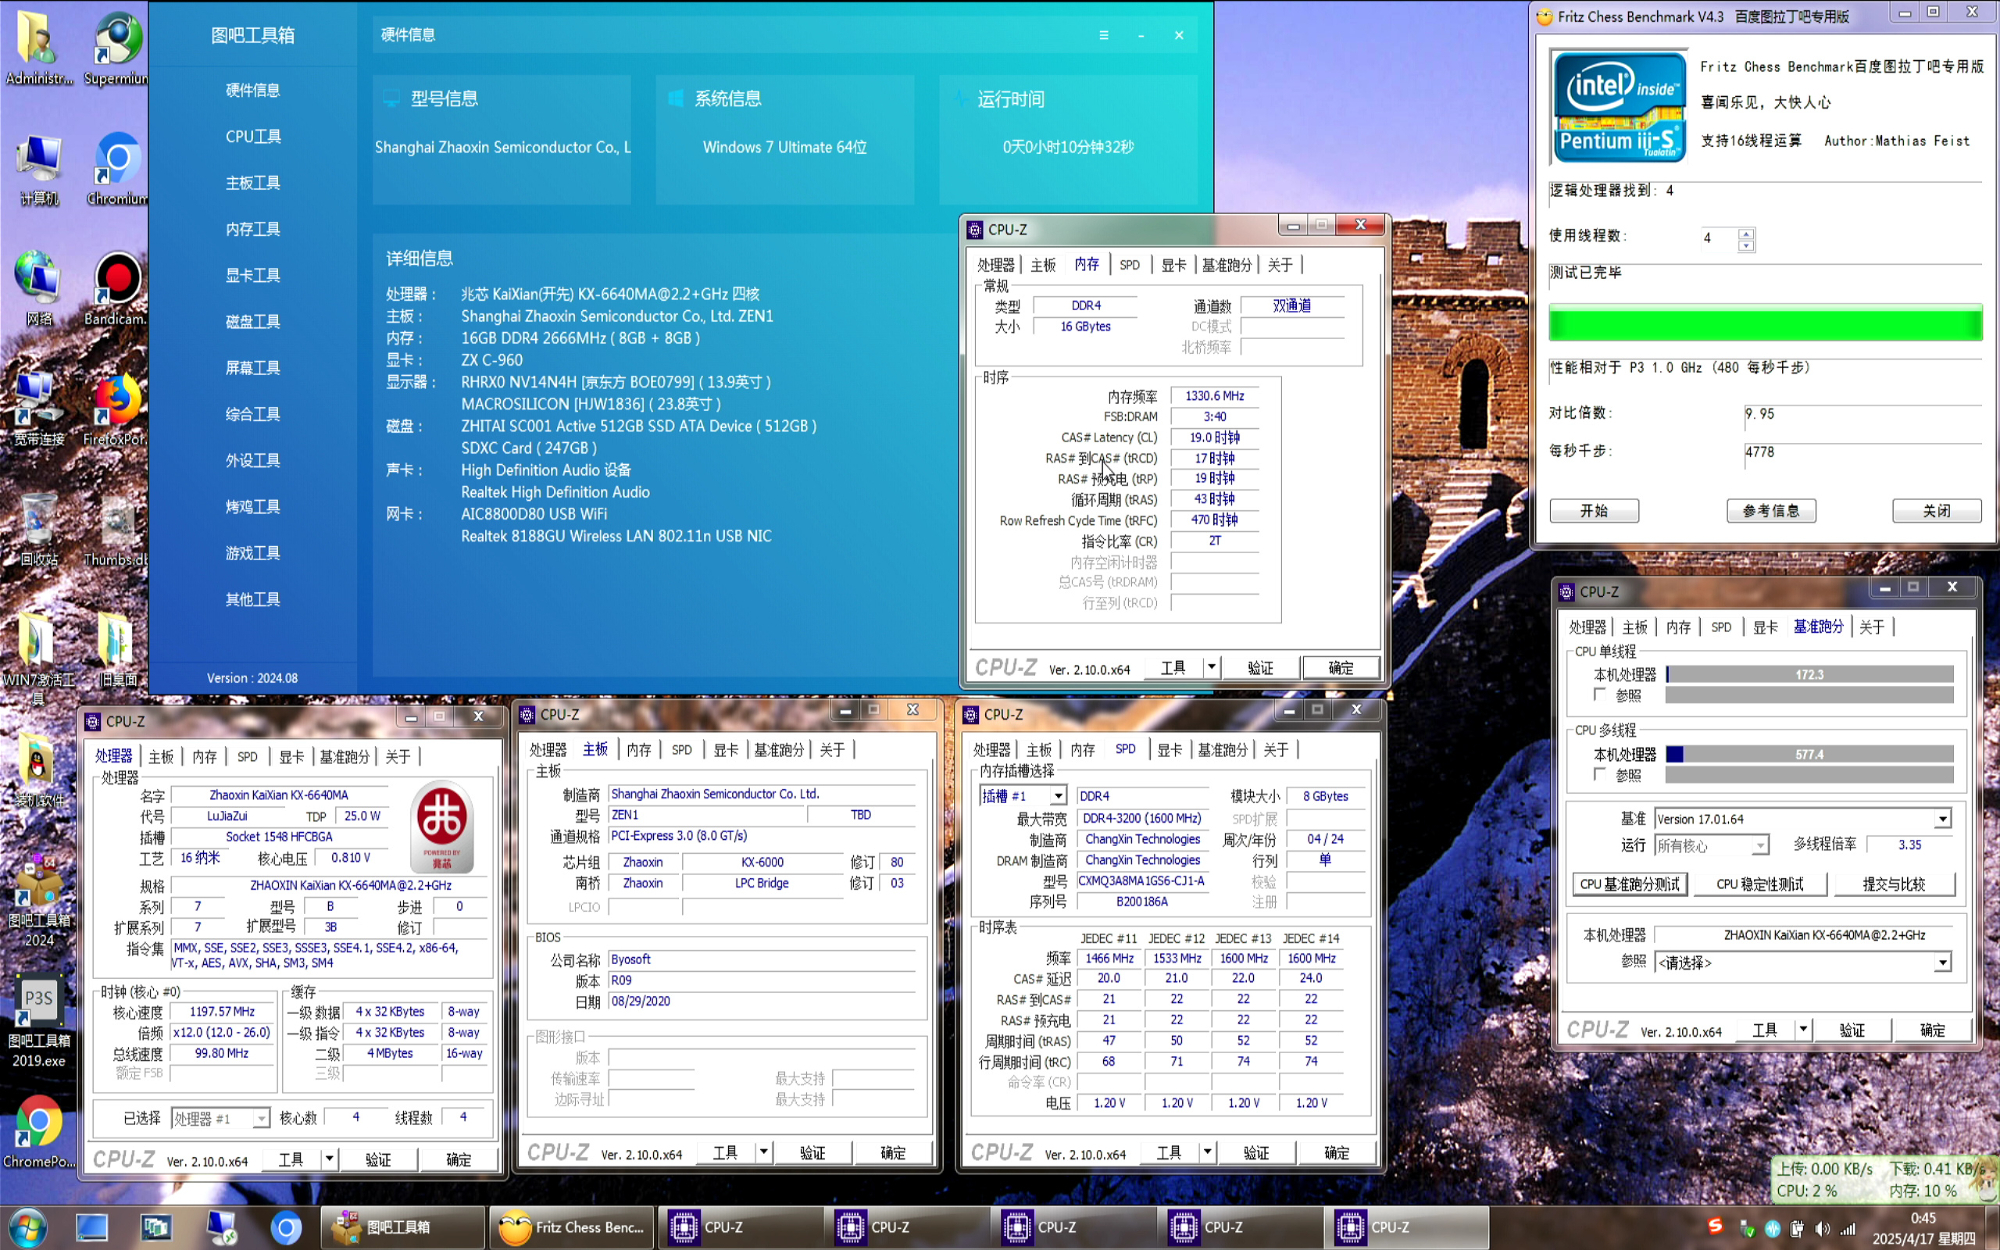Open the 回收站 recycle bin icon
The image size is (2000, 1250).
click(38, 530)
